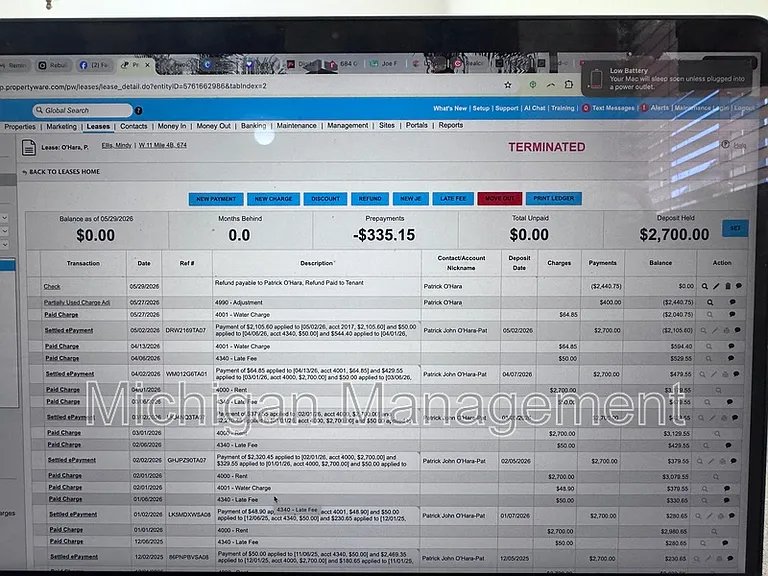This screenshot has width=768, height=576.
Task: Open the AI Chat link
Action: tap(534, 108)
